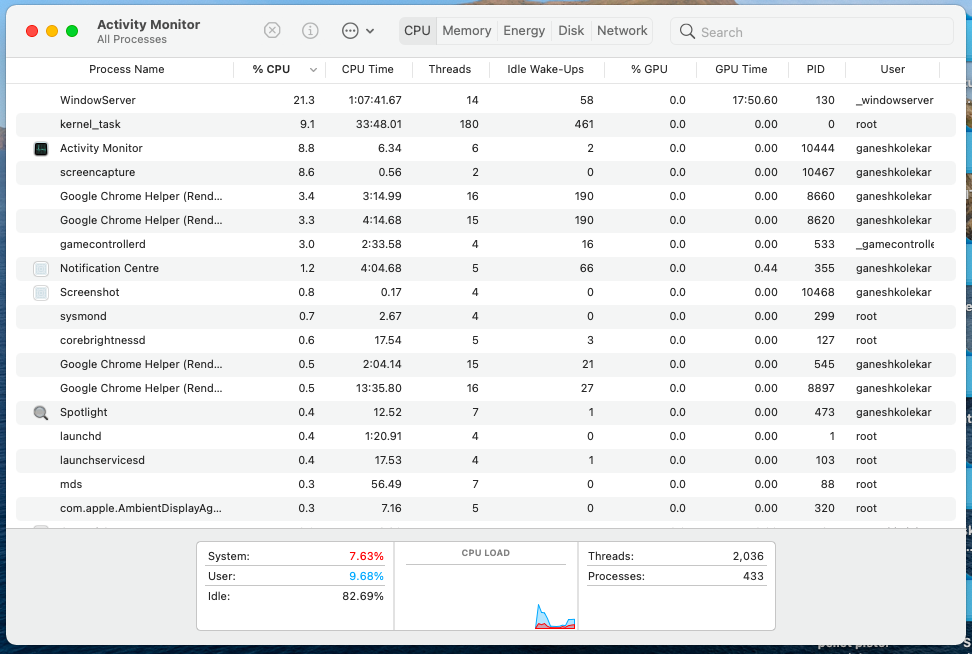
Task: Click Notification Centre GPU Time 0.44
Action: tap(766, 268)
